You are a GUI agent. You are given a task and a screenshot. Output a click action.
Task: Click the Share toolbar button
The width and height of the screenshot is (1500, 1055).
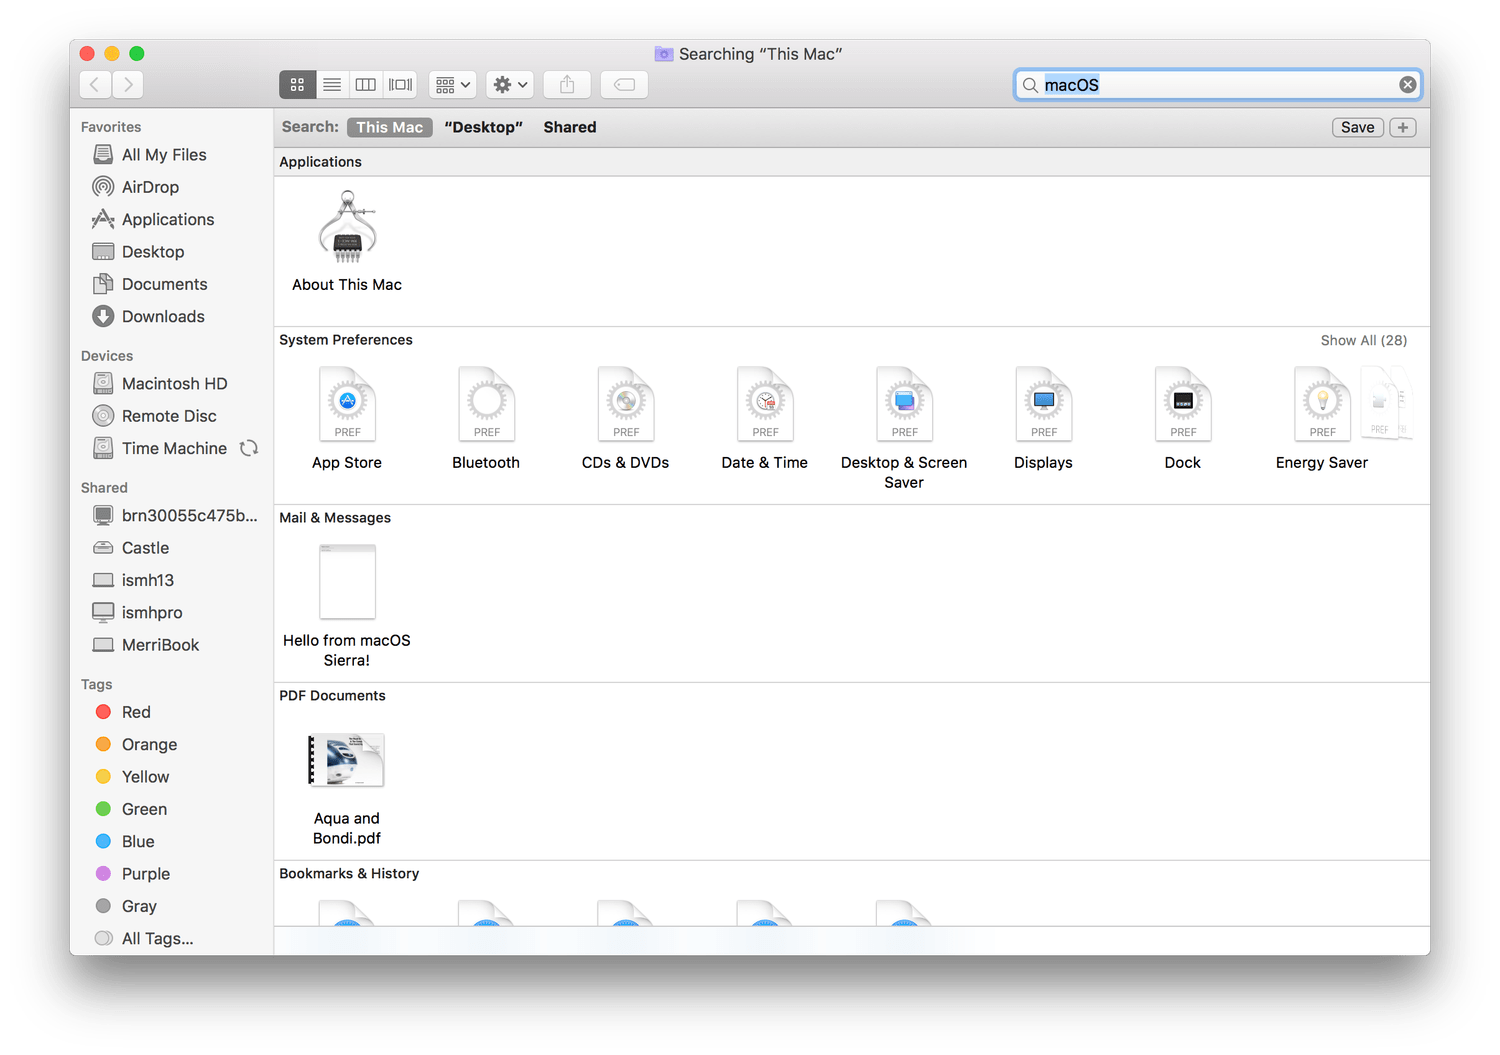(567, 85)
